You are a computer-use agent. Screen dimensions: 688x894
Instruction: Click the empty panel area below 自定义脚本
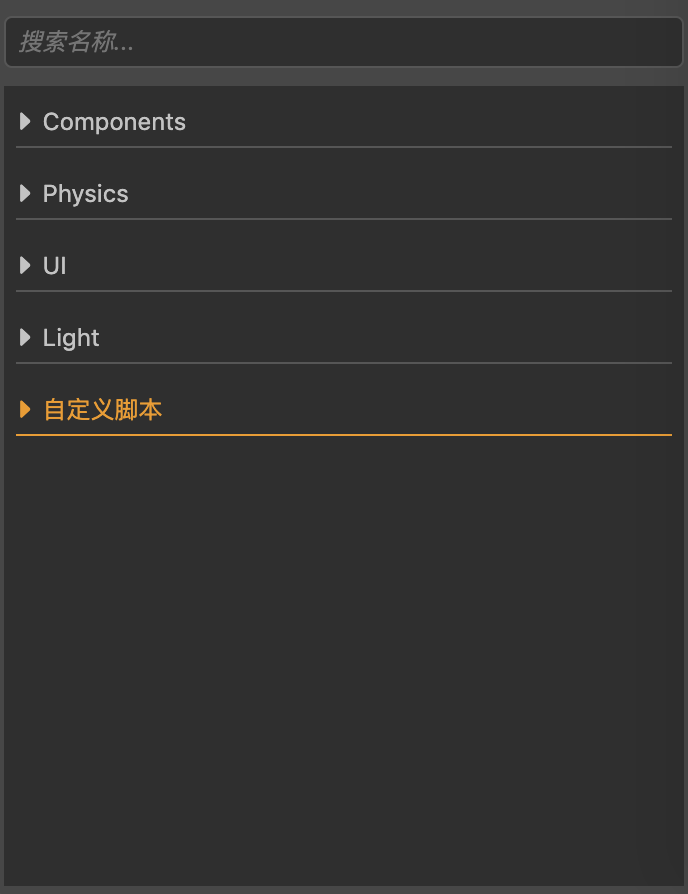tap(344, 650)
